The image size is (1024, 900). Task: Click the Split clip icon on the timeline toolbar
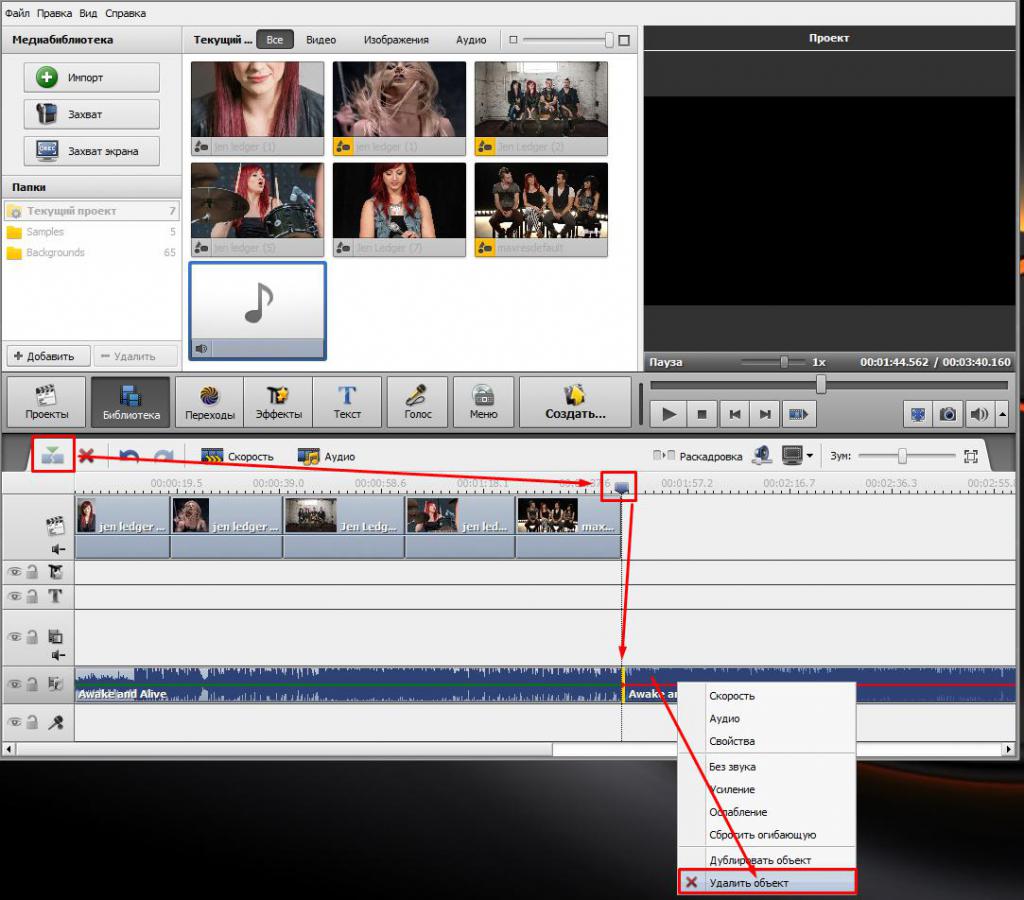tap(52, 455)
